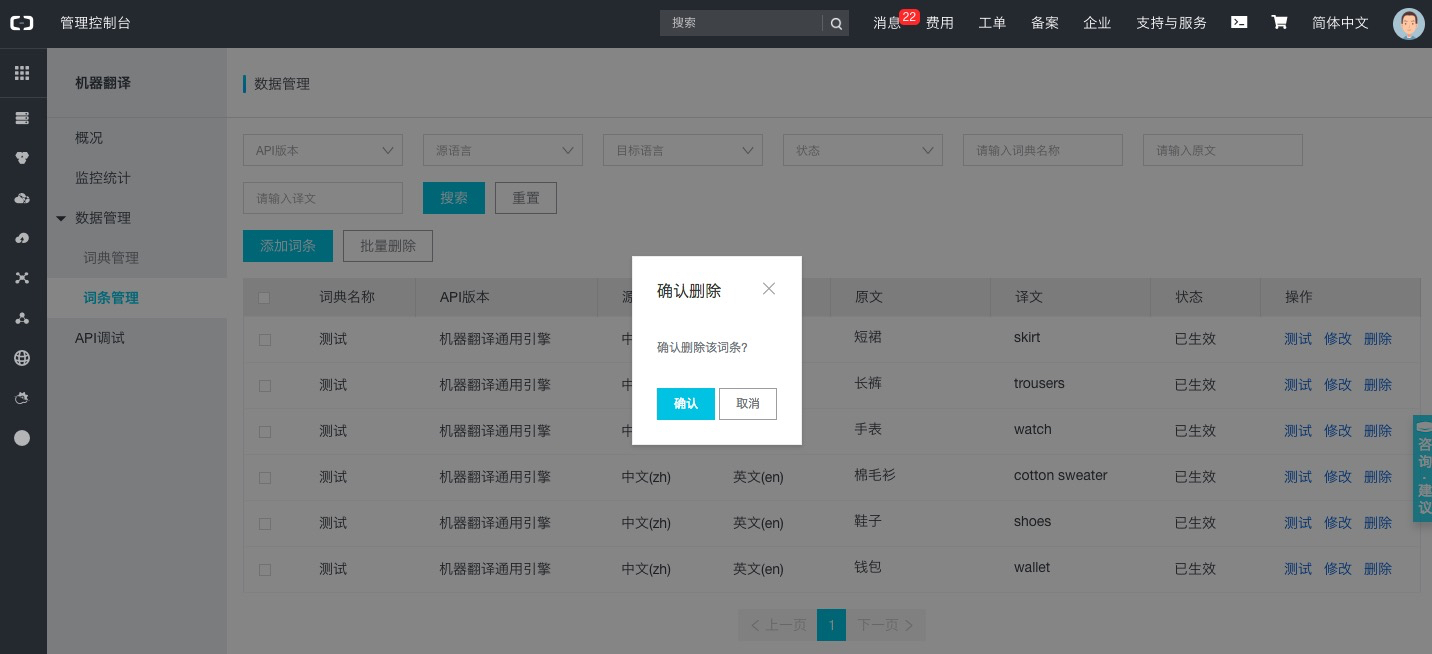Open the 目标语言 dropdown
The height and width of the screenshot is (654, 1432).
click(683, 150)
